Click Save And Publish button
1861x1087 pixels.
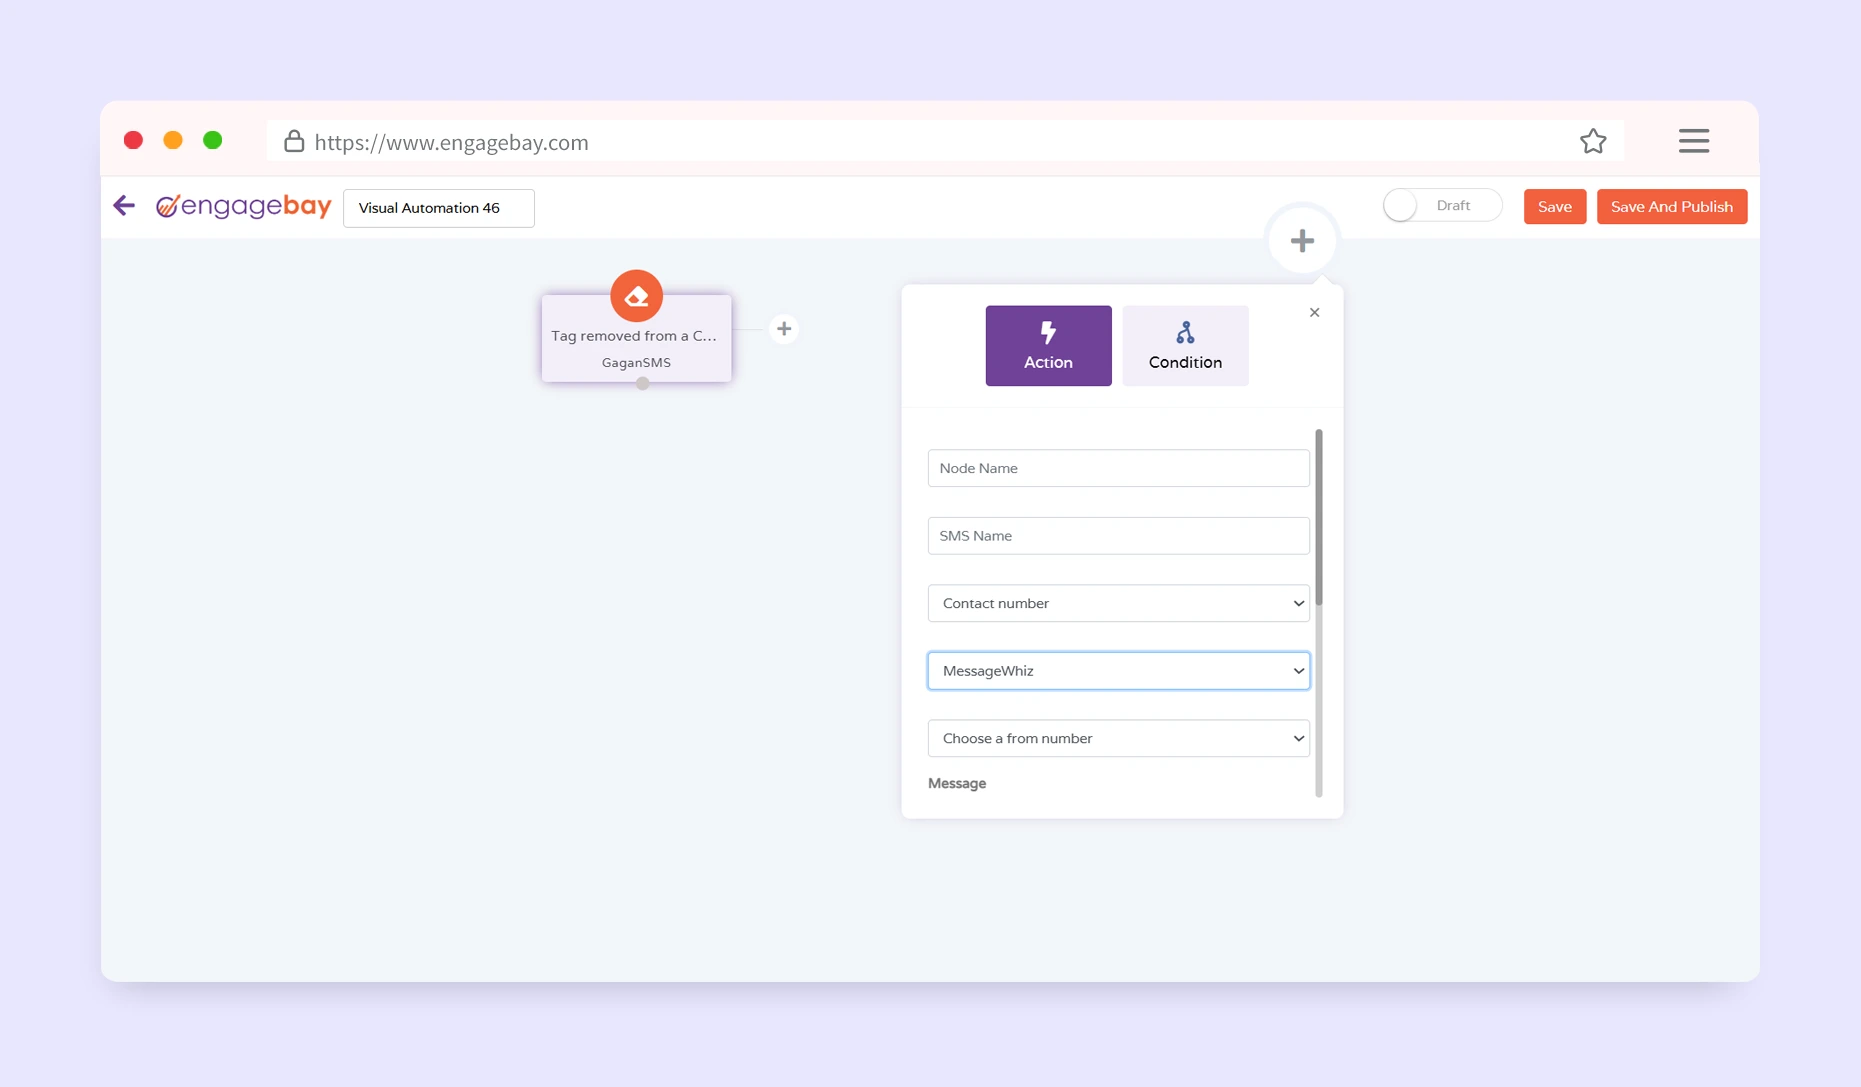coord(1671,207)
